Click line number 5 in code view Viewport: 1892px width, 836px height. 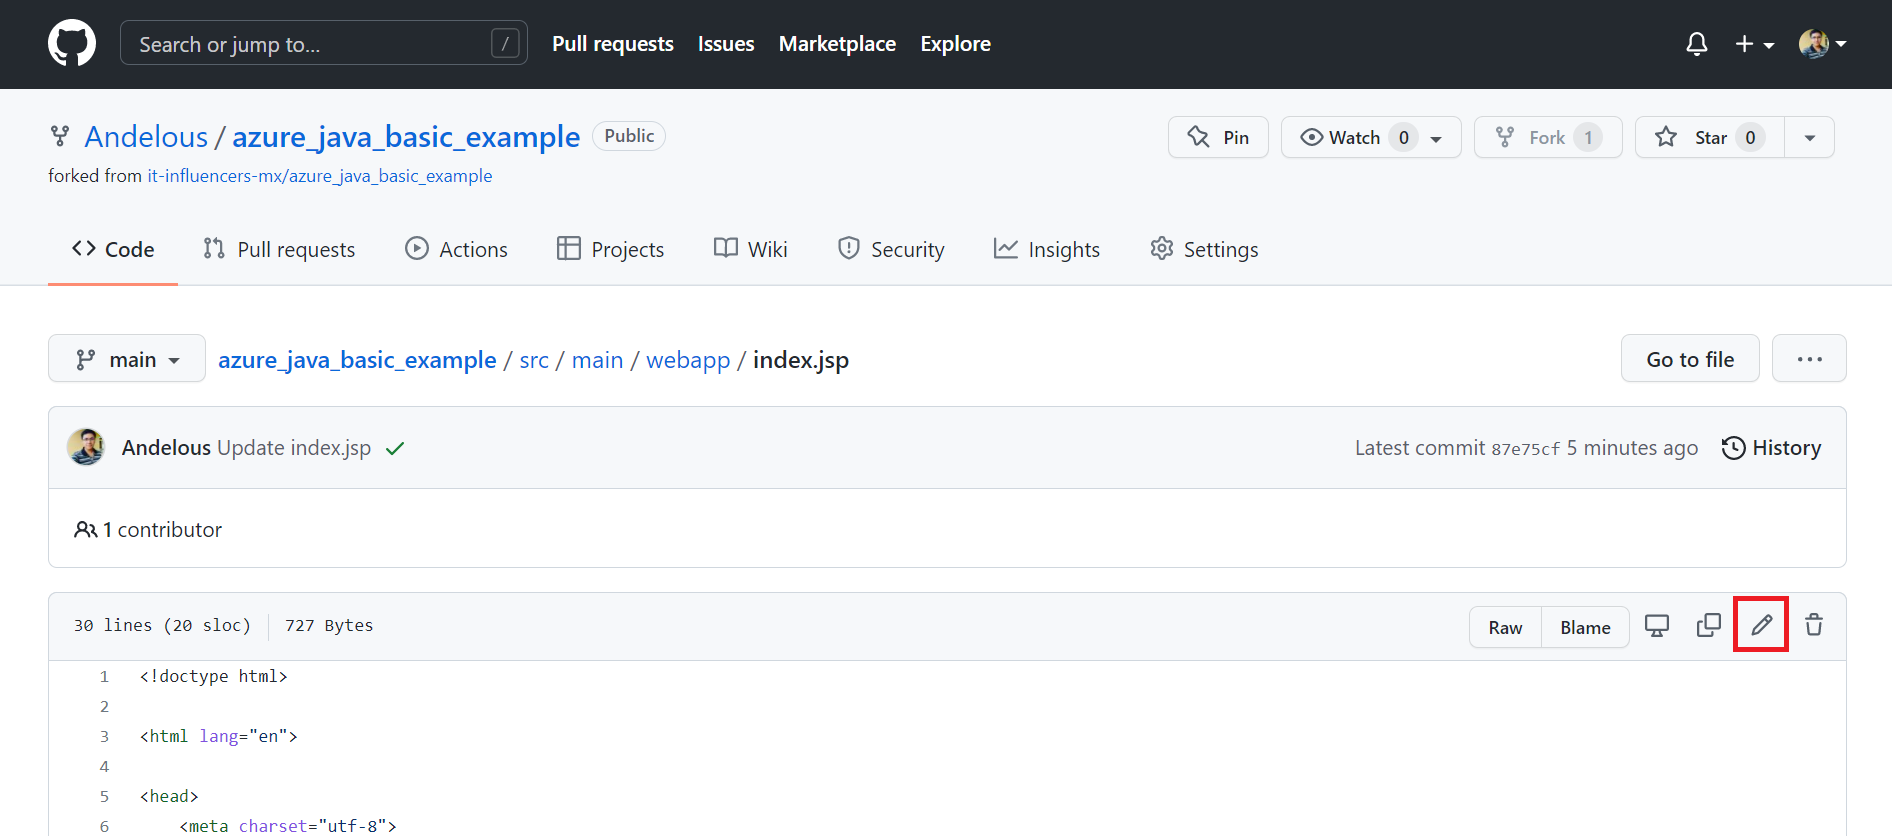[104, 797]
